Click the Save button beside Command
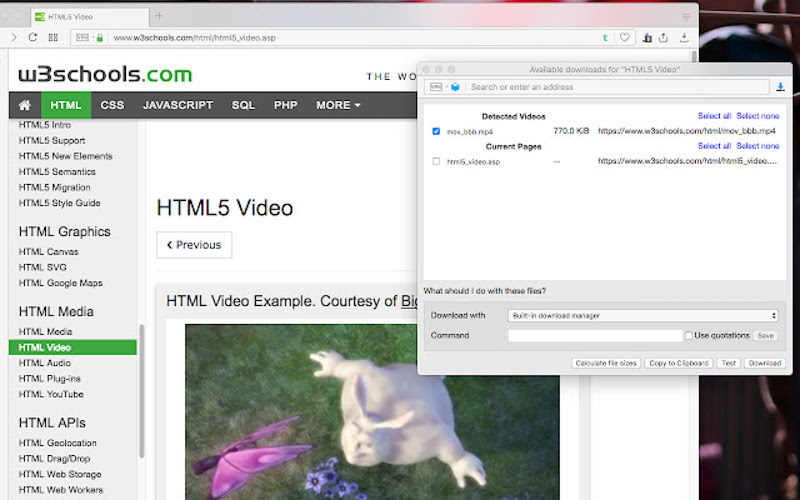 [x=765, y=336]
